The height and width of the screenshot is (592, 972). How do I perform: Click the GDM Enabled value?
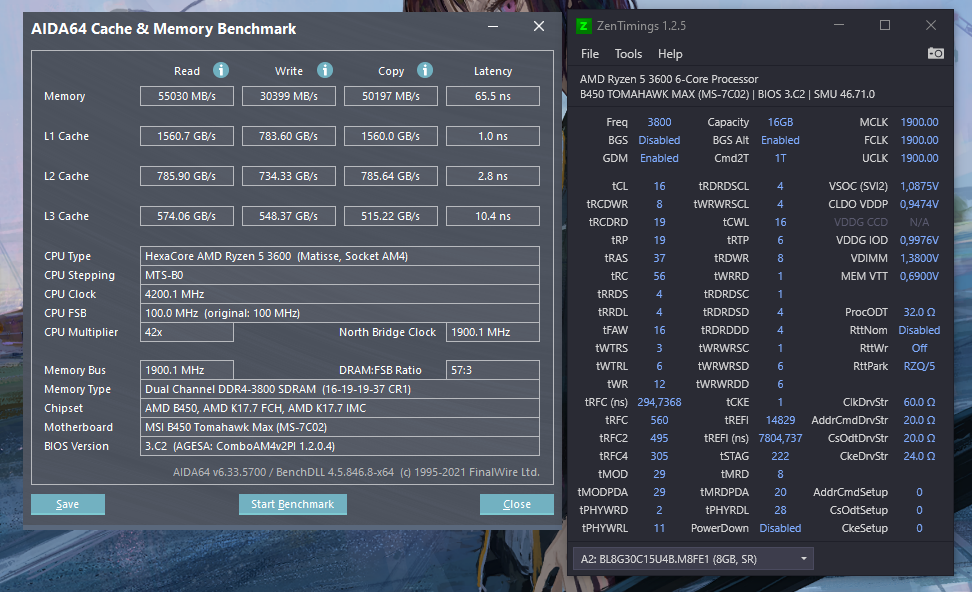[x=659, y=158]
